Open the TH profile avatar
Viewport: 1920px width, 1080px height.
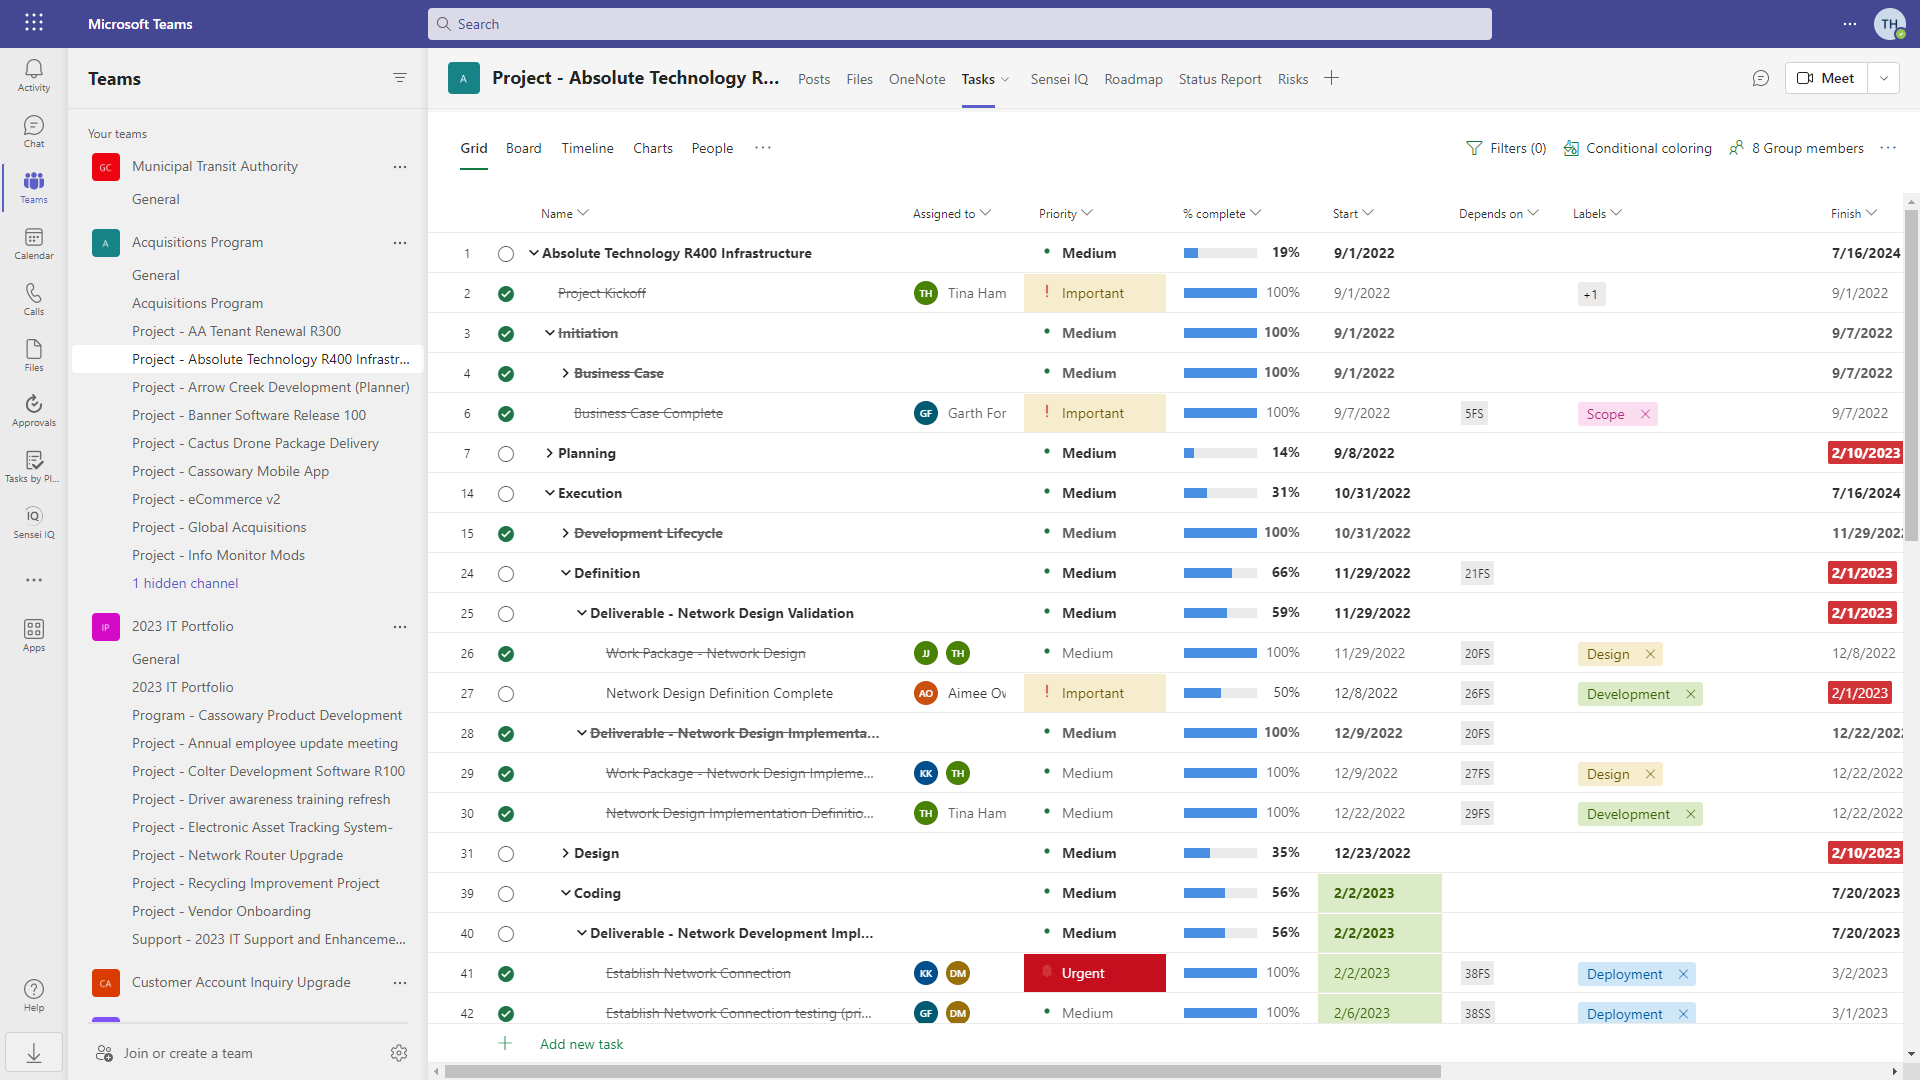pyautogui.click(x=1890, y=24)
